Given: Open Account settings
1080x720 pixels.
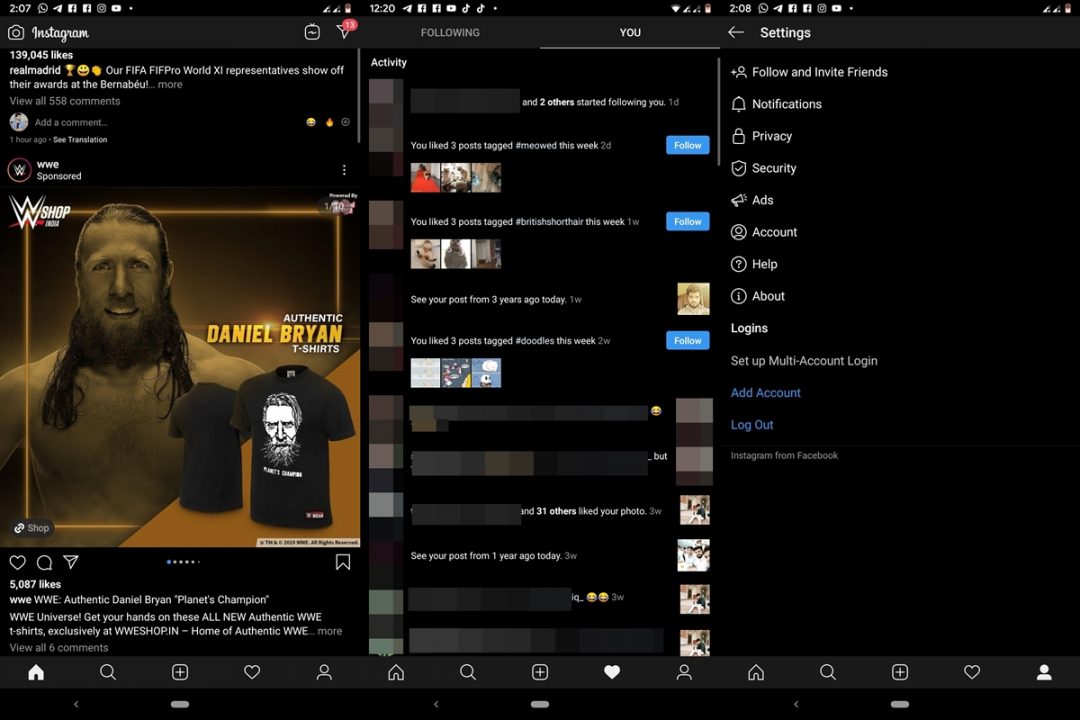Looking at the screenshot, I should tap(764, 232).
